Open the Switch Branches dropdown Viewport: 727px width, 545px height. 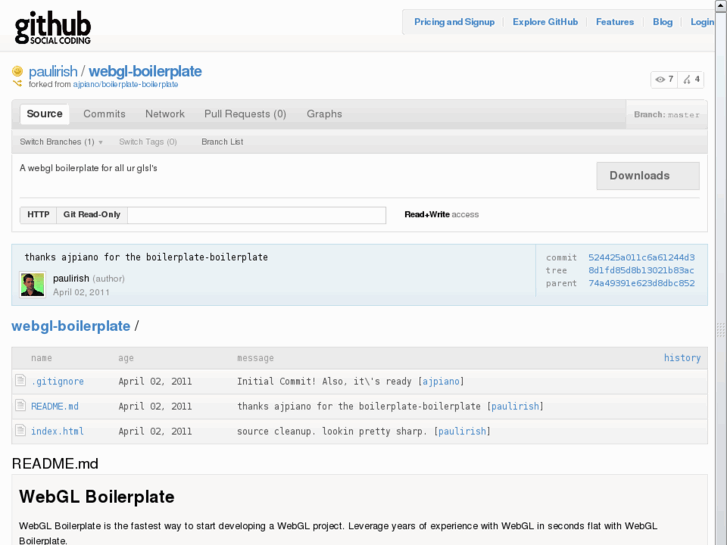point(61,142)
